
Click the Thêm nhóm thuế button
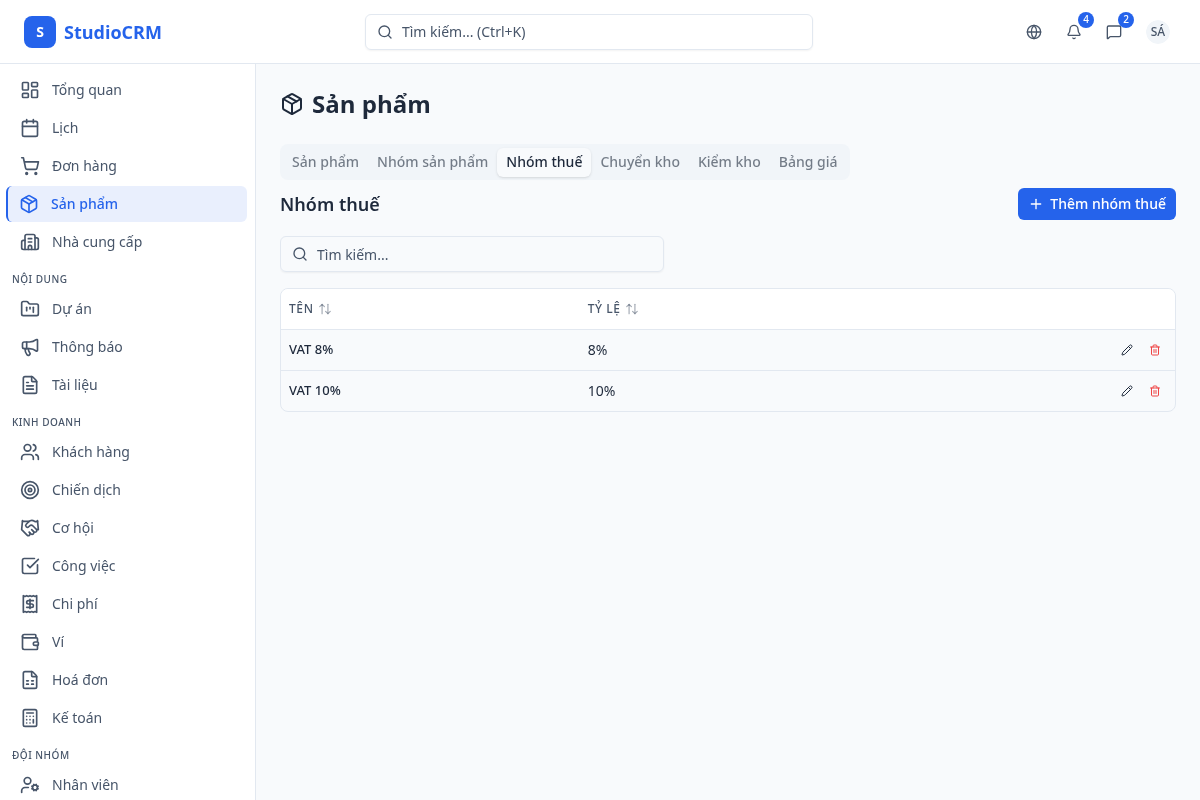pyautogui.click(x=1097, y=204)
